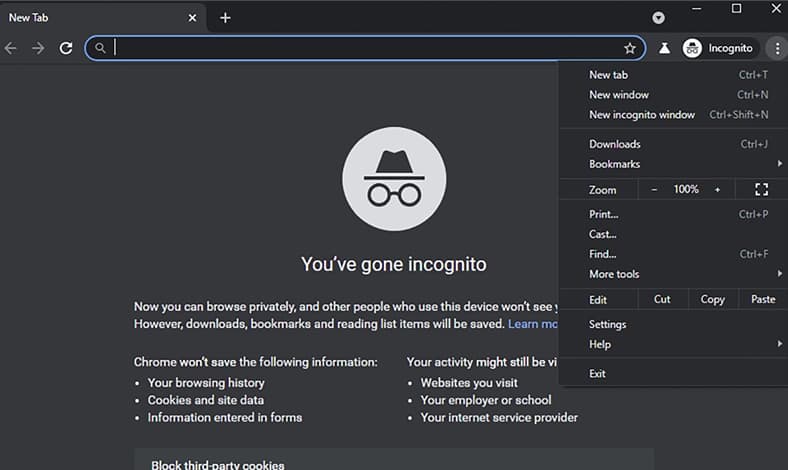Screen dimensions: 788x470
Task: Click the Incognito profile badge
Action: coord(720,48)
